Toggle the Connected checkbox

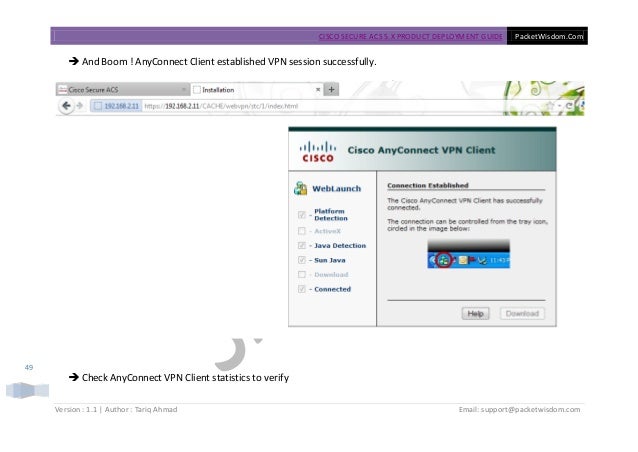pos(302,289)
